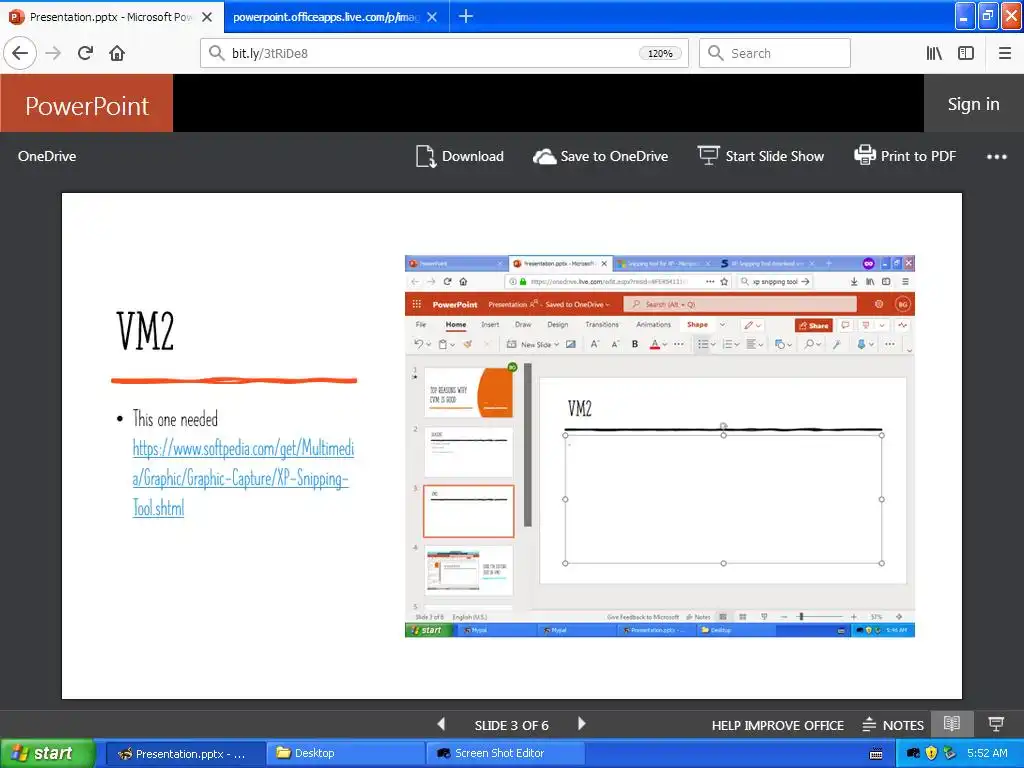Click the Download document icon
The image size is (1024, 768).
[x=426, y=156]
